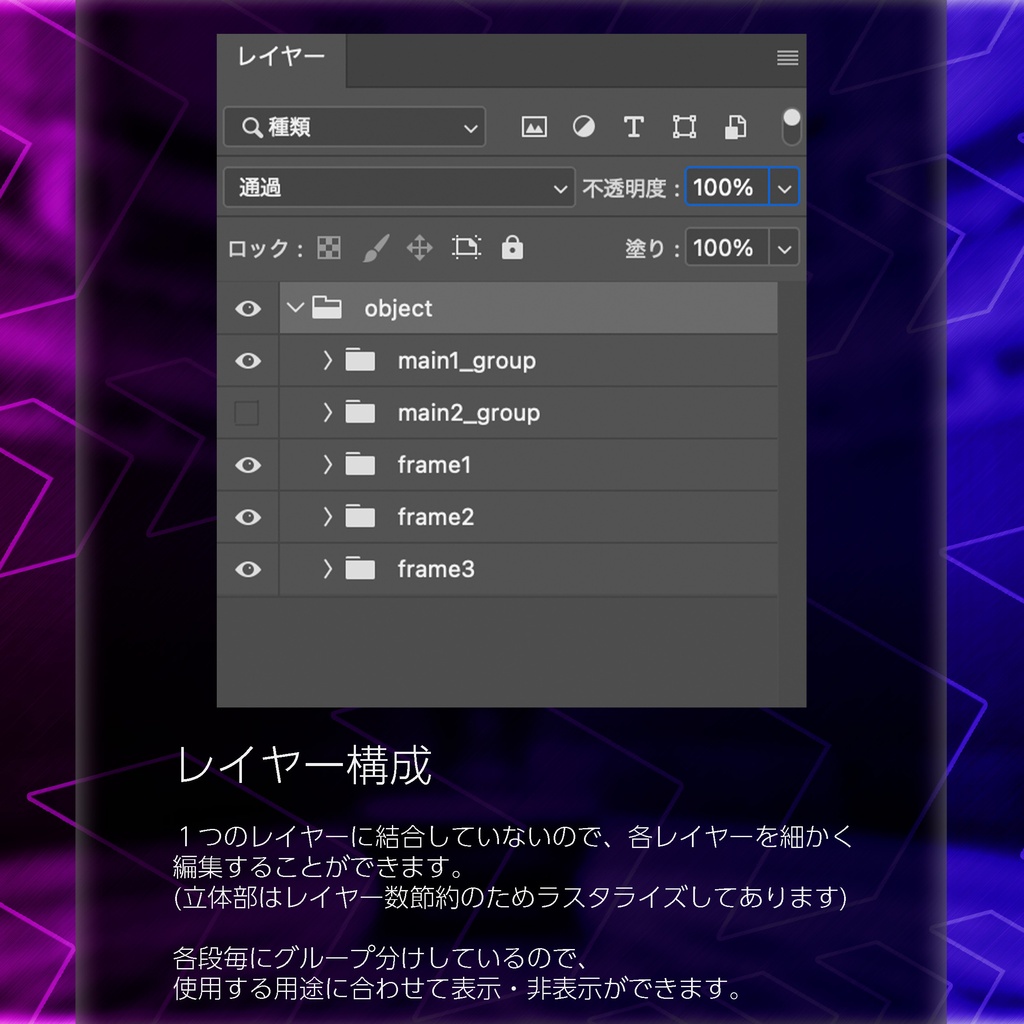Viewport: 1024px width, 1024px height.
Task: Click the frame1 folder icon
Action: (x=360, y=464)
